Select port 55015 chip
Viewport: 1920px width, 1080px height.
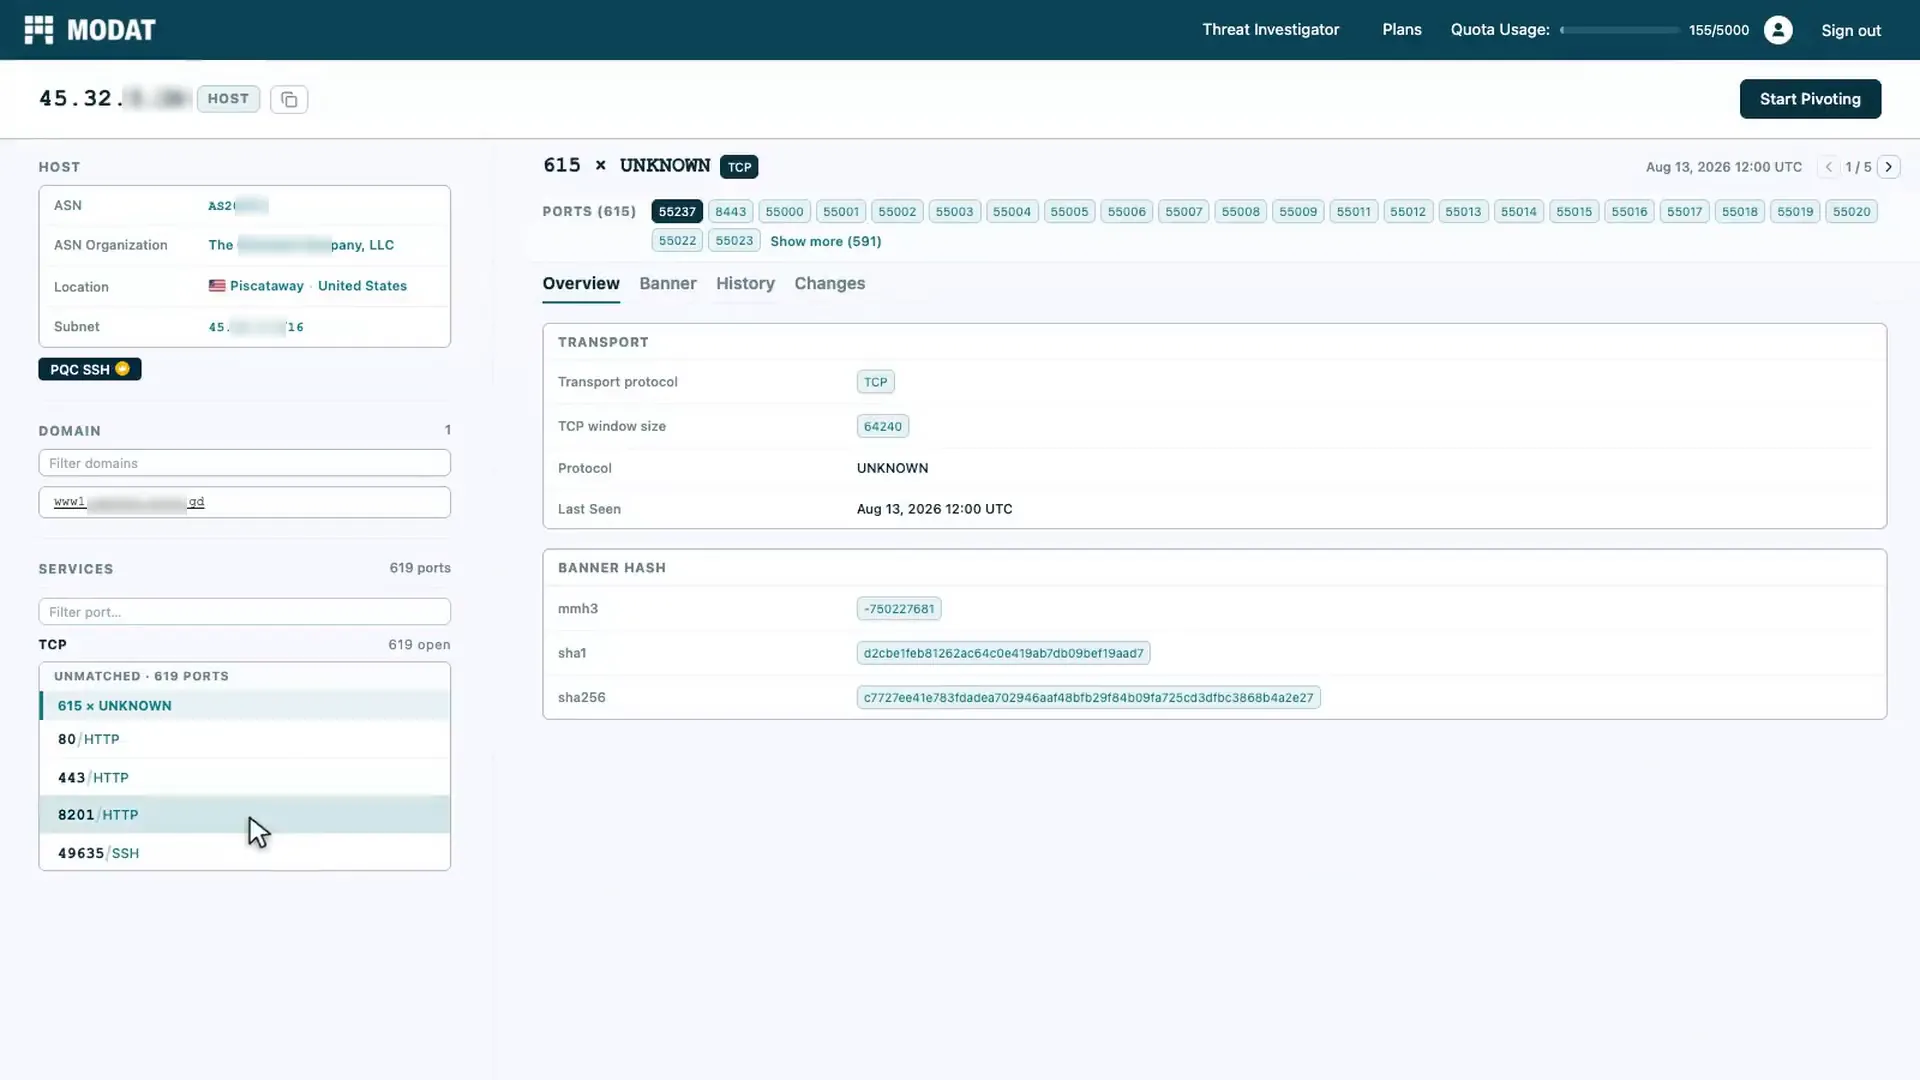(1574, 211)
